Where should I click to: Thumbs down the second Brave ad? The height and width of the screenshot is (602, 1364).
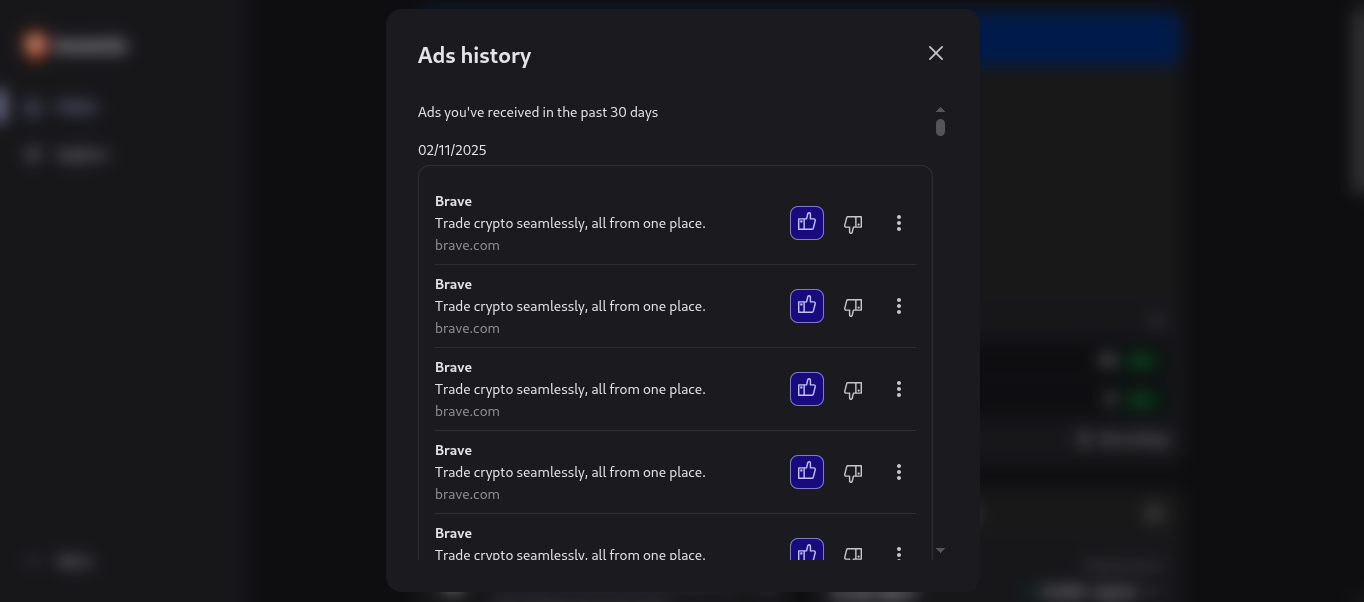click(853, 307)
